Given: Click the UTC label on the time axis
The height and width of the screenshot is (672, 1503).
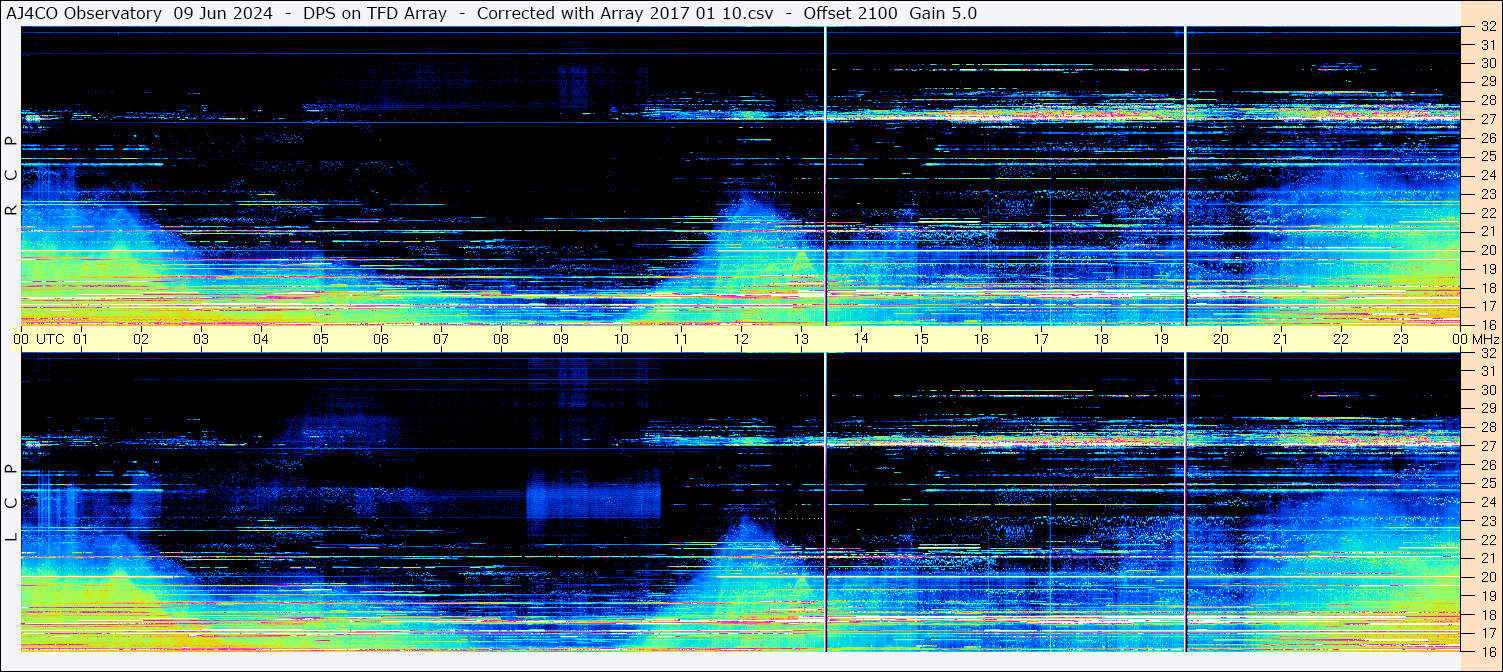Looking at the screenshot, I should [x=51, y=339].
